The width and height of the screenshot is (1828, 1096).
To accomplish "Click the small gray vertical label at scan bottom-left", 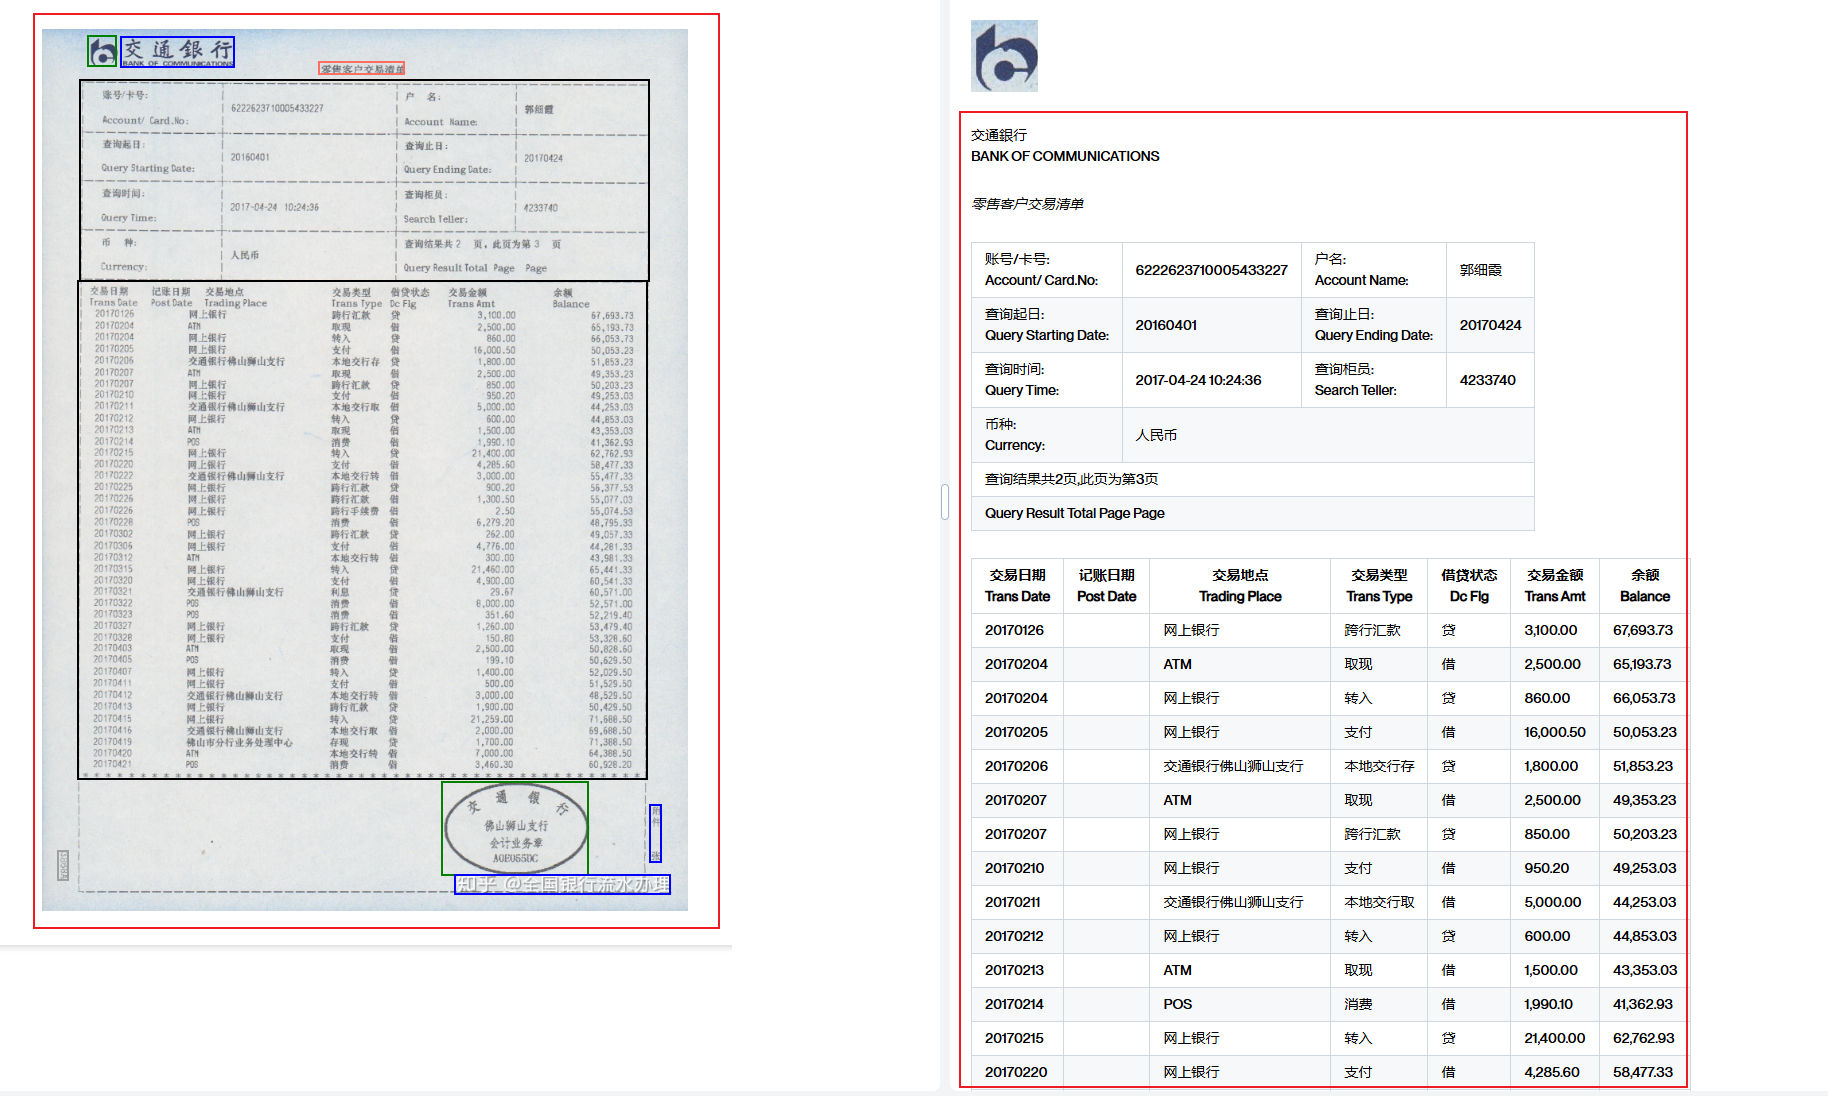I will [63, 866].
